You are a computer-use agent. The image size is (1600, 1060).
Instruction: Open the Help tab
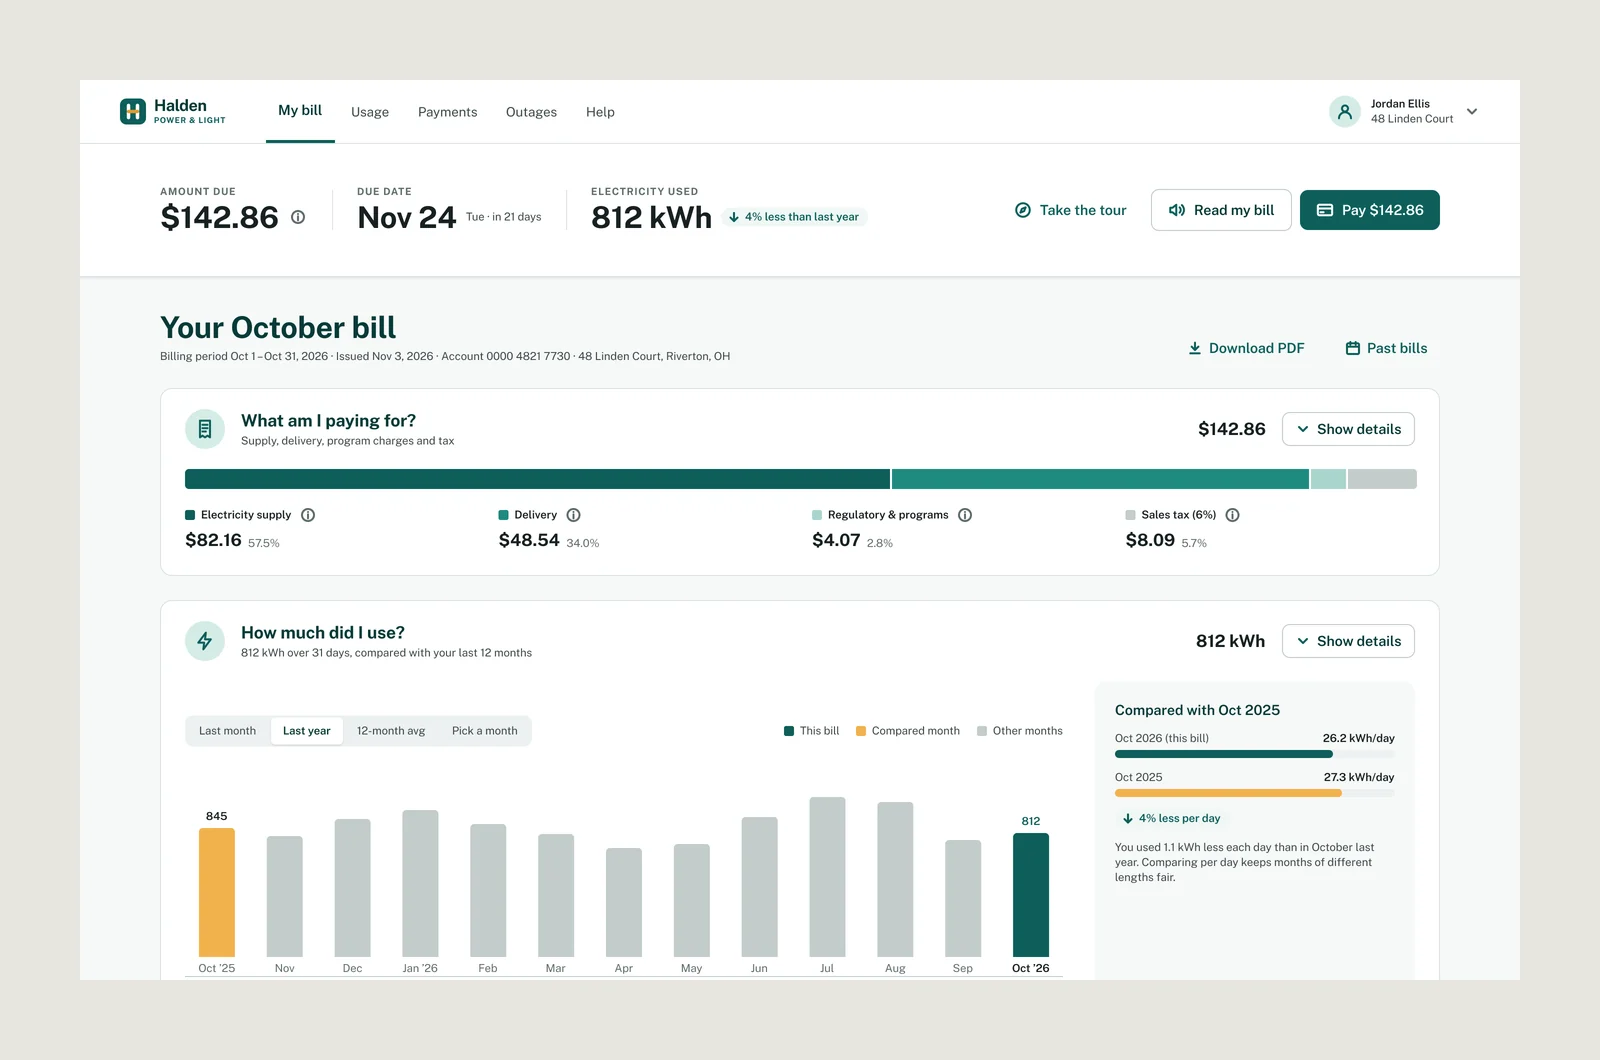[600, 112]
